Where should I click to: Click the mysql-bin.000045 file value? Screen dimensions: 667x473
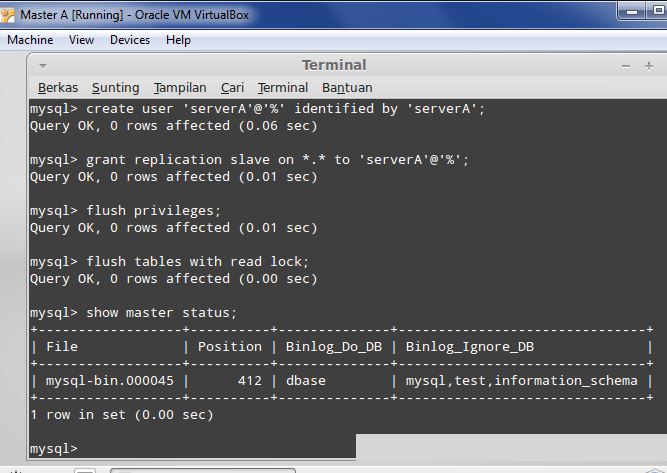tap(110, 381)
